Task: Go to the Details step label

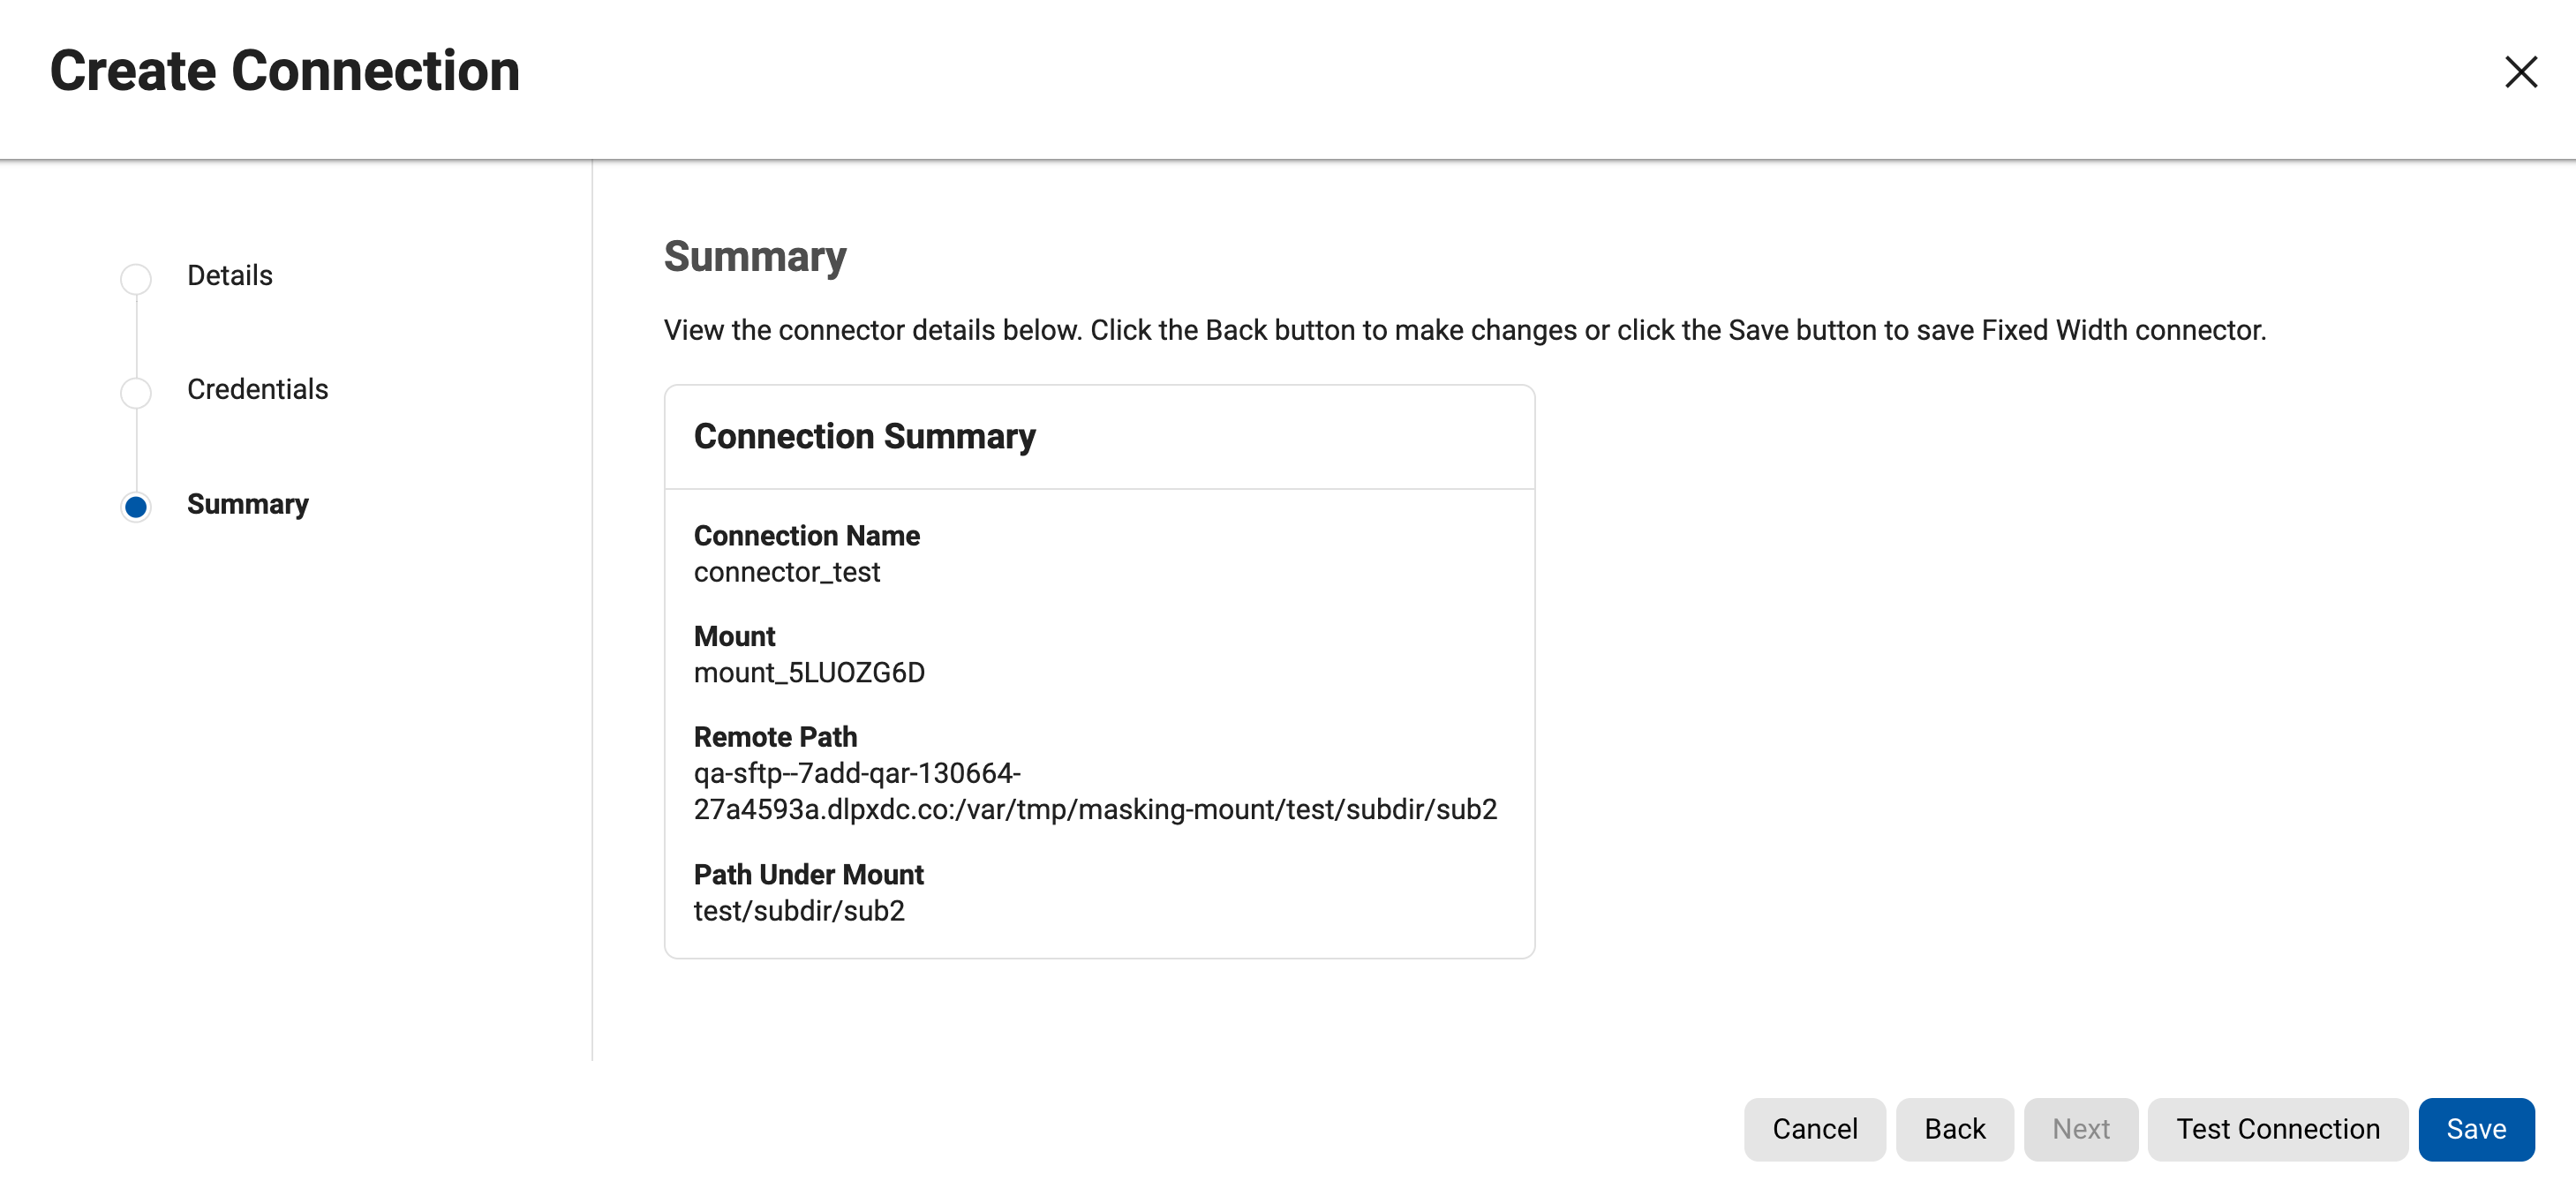Action: click(229, 275)
